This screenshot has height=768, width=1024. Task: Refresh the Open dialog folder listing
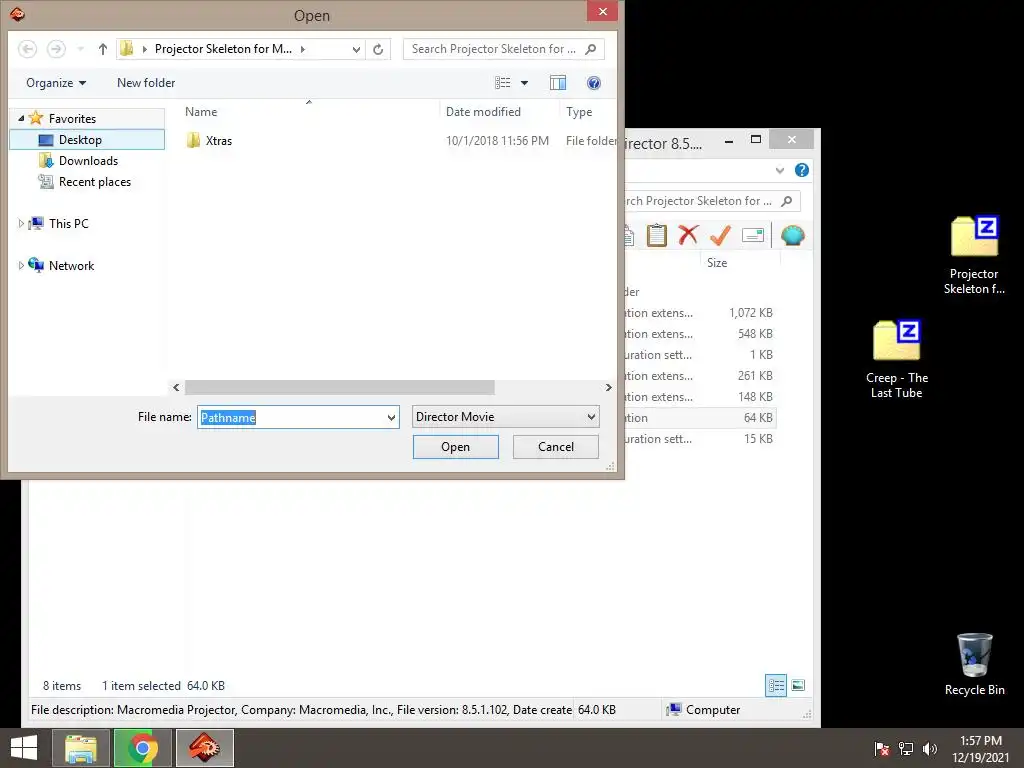[x=378, y=49]
